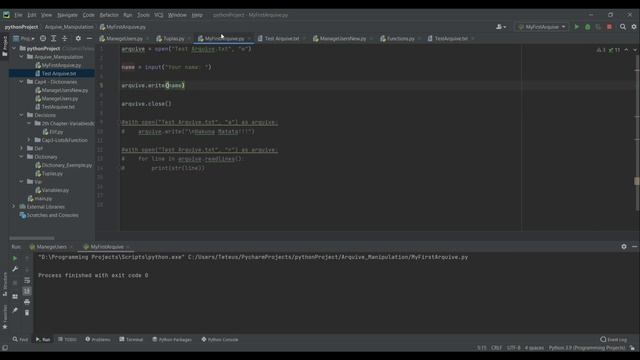Collapse the Dictionary folder
The image size is (640, 360).
(22, 157)
